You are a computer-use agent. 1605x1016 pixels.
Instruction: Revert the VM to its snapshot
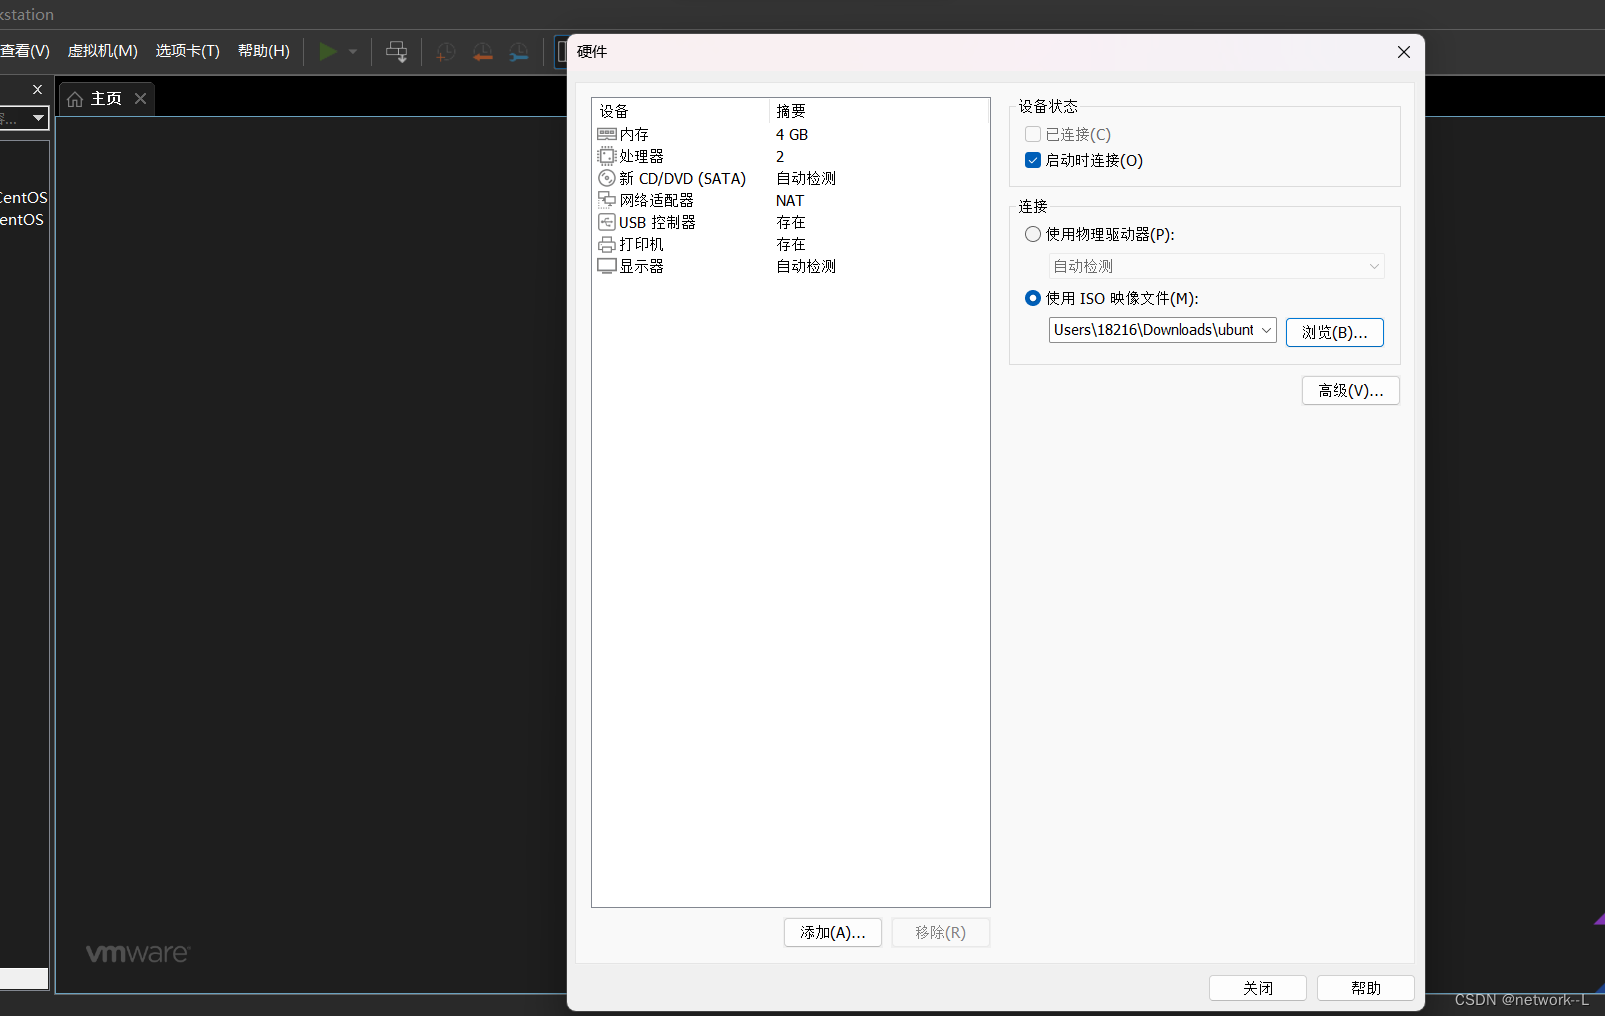click(x=483, y=51)
